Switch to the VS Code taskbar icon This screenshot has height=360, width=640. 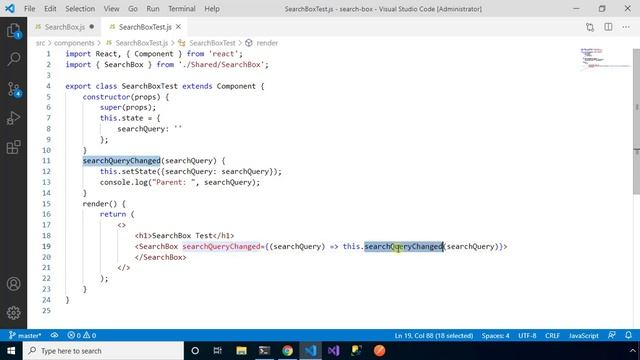[x=310, y=351]
